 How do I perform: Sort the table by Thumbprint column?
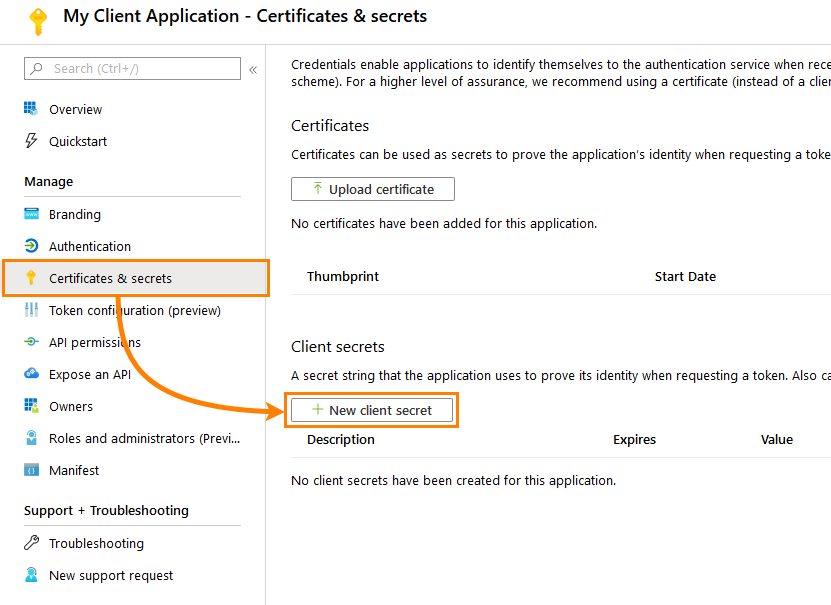point(343,276)
